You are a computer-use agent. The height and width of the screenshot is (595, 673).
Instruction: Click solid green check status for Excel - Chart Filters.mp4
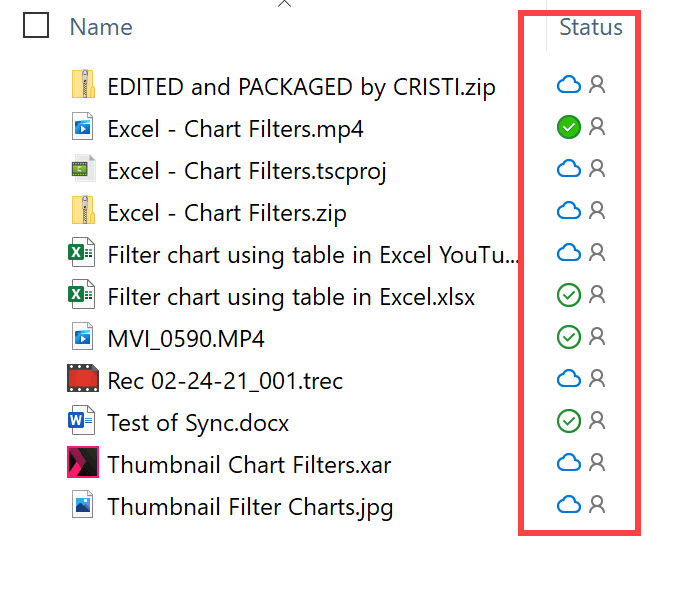tap(569, 127)
